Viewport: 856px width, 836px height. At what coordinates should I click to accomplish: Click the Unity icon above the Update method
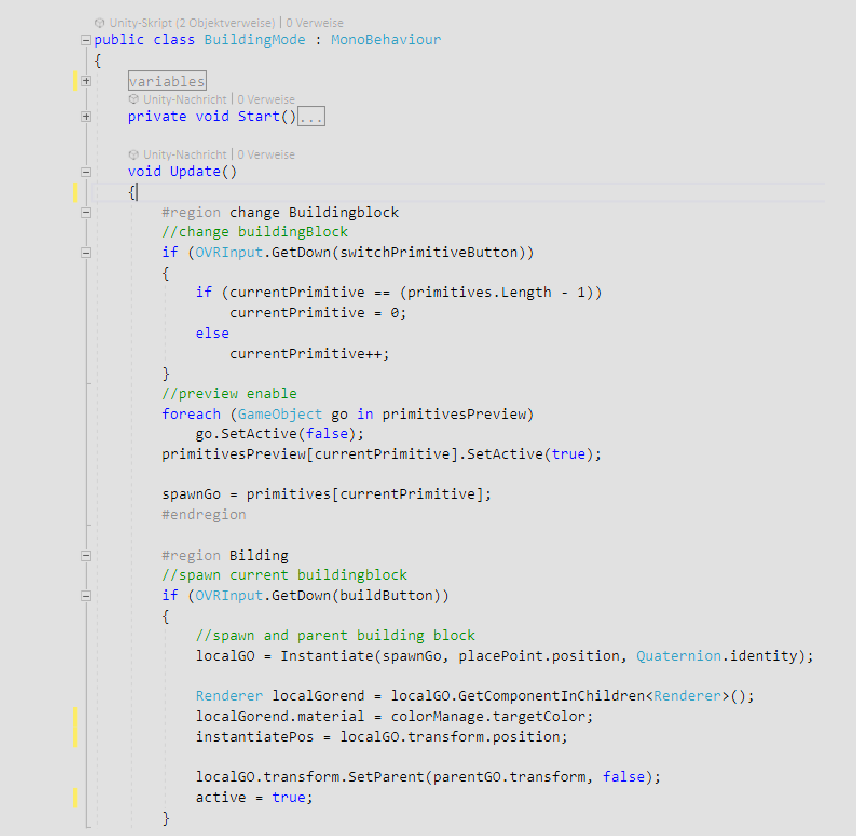point(134,154)
